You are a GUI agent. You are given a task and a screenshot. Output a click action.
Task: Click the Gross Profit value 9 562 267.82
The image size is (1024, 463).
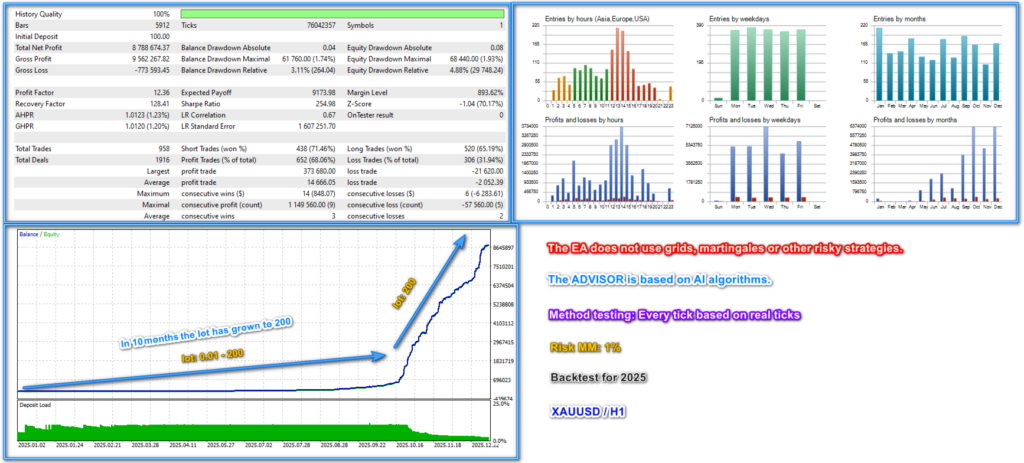[x=150, y=59]
